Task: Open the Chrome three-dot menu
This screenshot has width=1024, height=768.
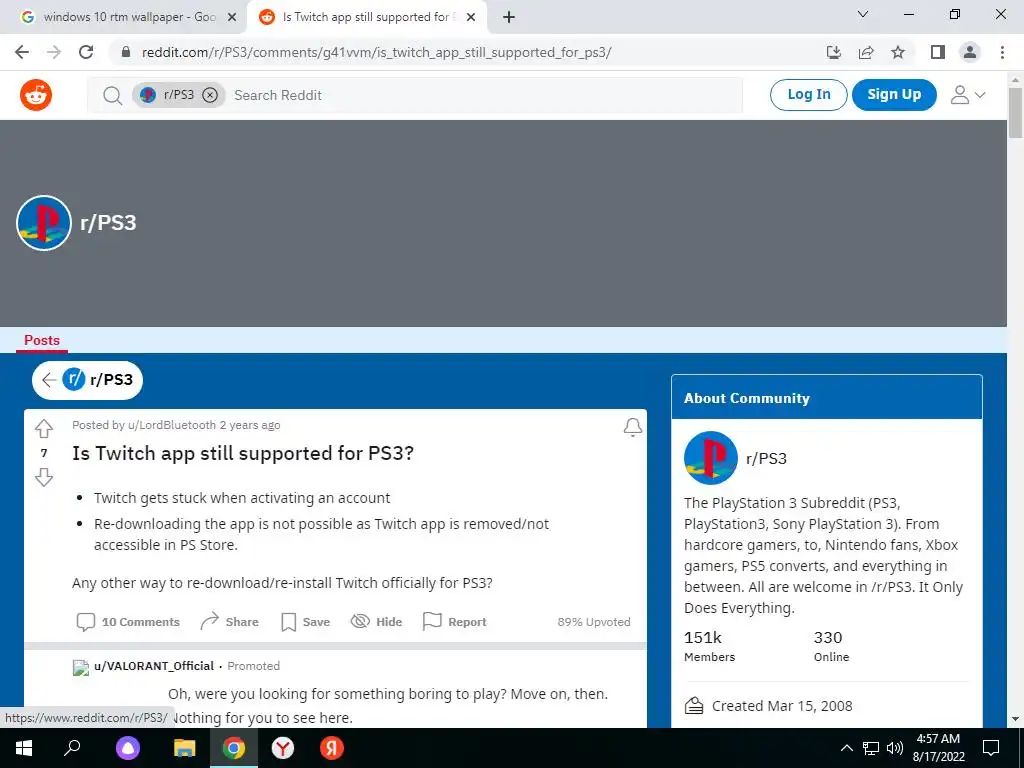Action: (x=1002, y=52)
